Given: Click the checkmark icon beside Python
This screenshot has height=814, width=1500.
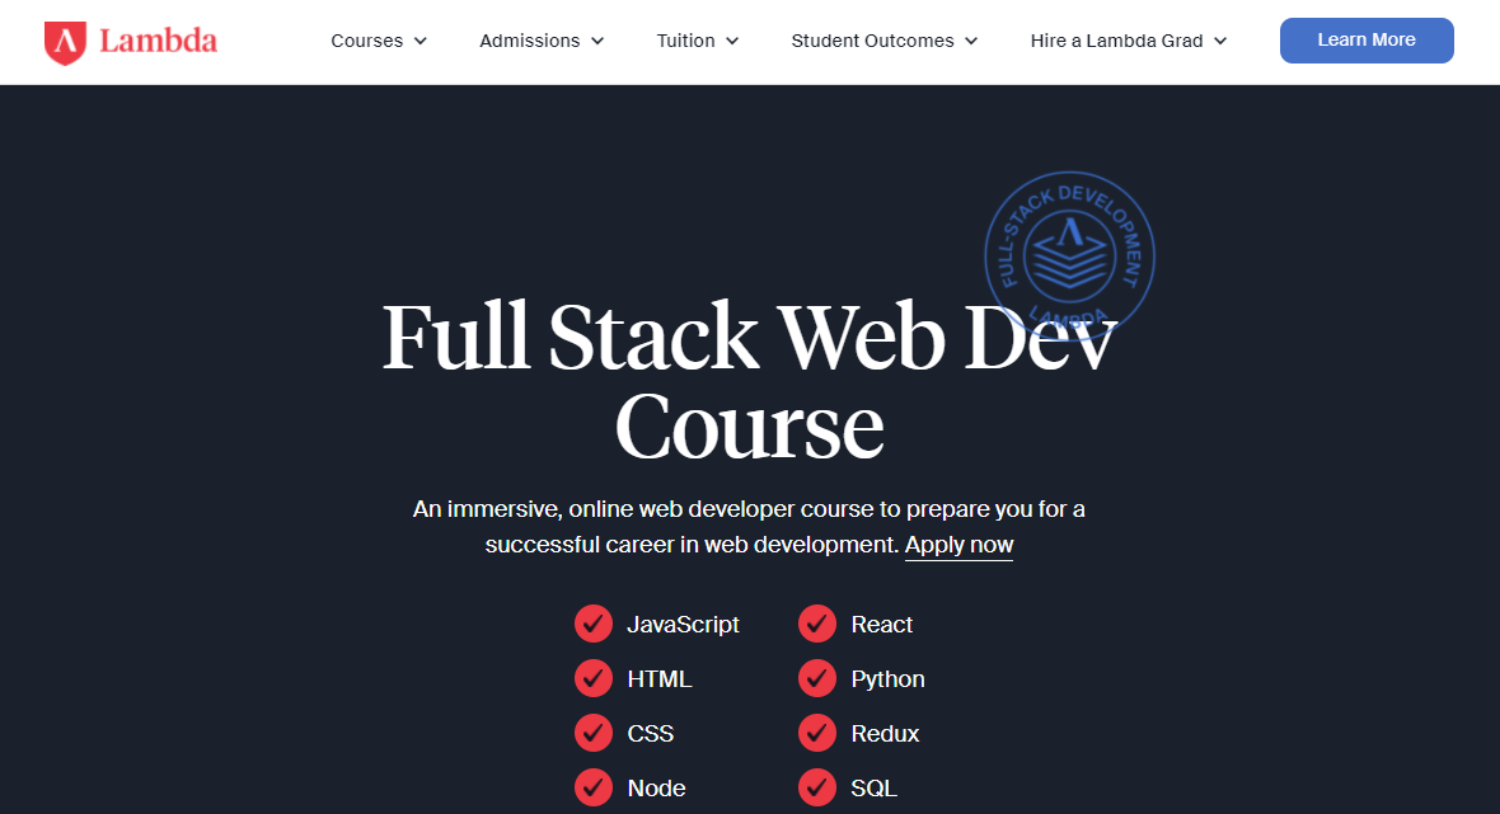Looking at the screenshot, I should point(817,678).
